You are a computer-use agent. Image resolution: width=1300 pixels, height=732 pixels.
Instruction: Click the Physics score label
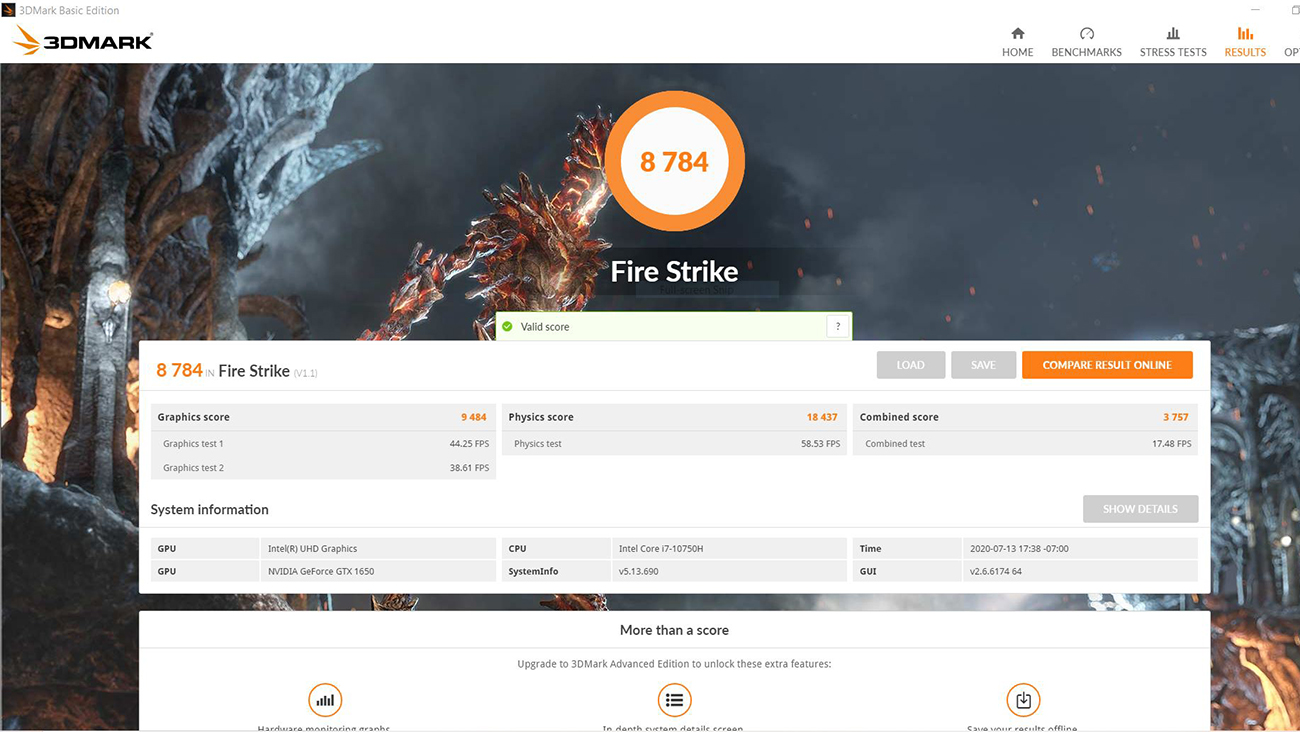coord(541,417)
